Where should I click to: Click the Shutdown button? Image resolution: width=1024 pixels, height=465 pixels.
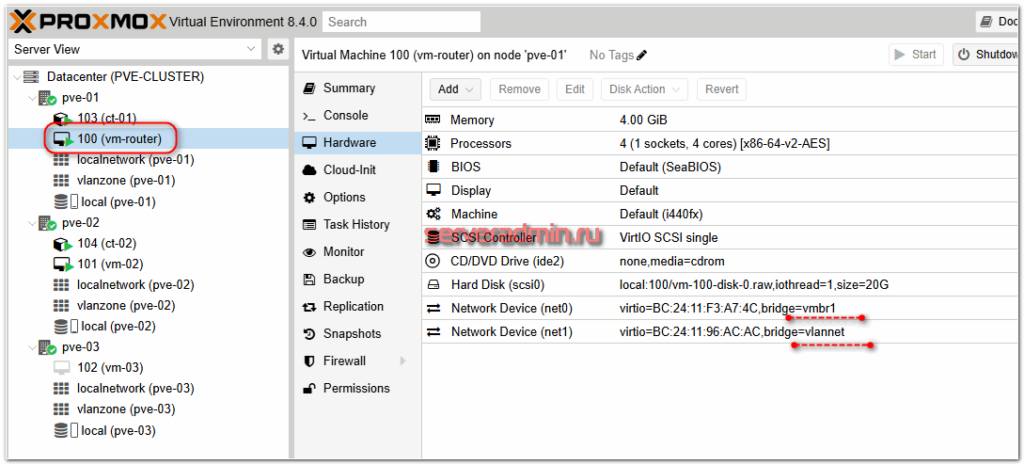(x=986, y=55)
